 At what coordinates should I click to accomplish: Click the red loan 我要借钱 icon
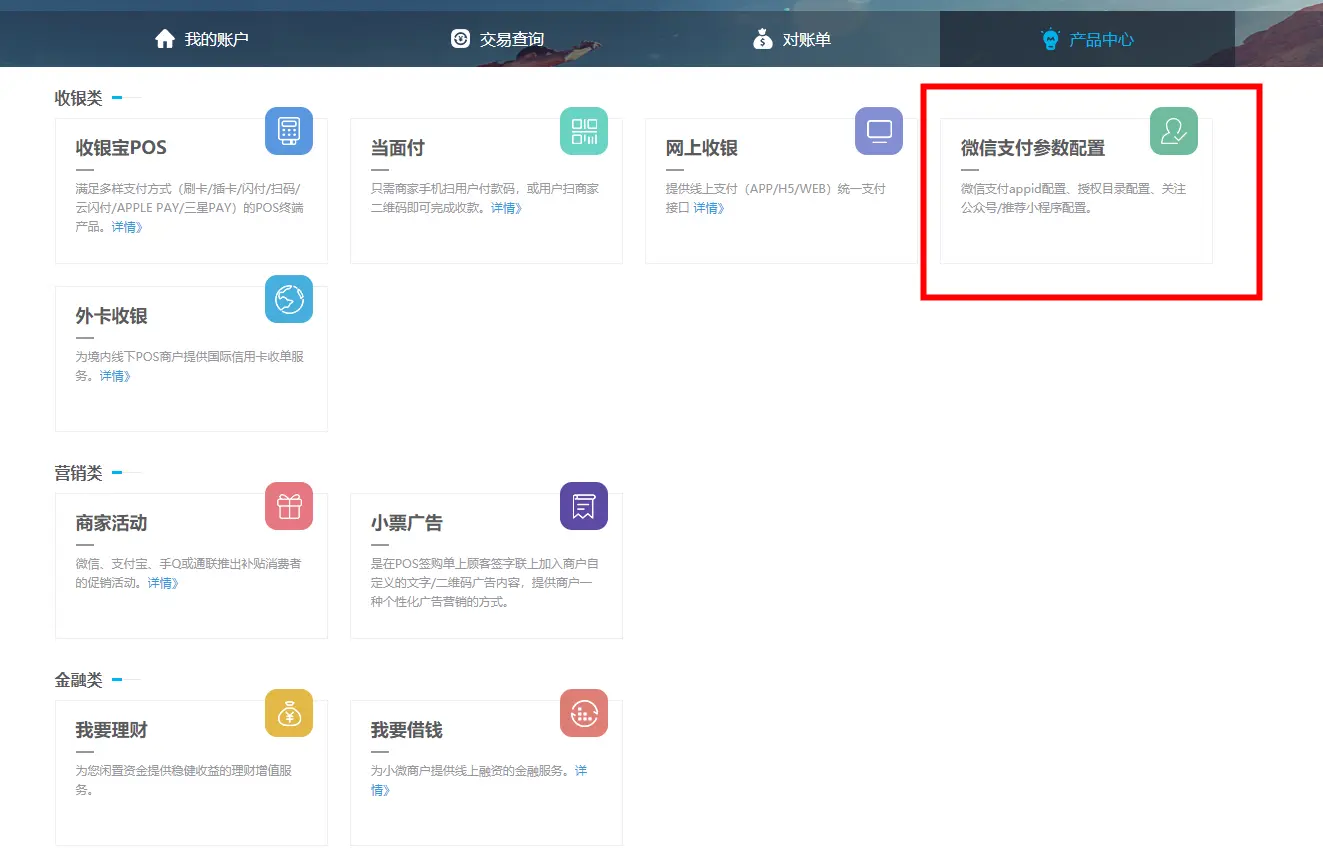coord(584,713)
